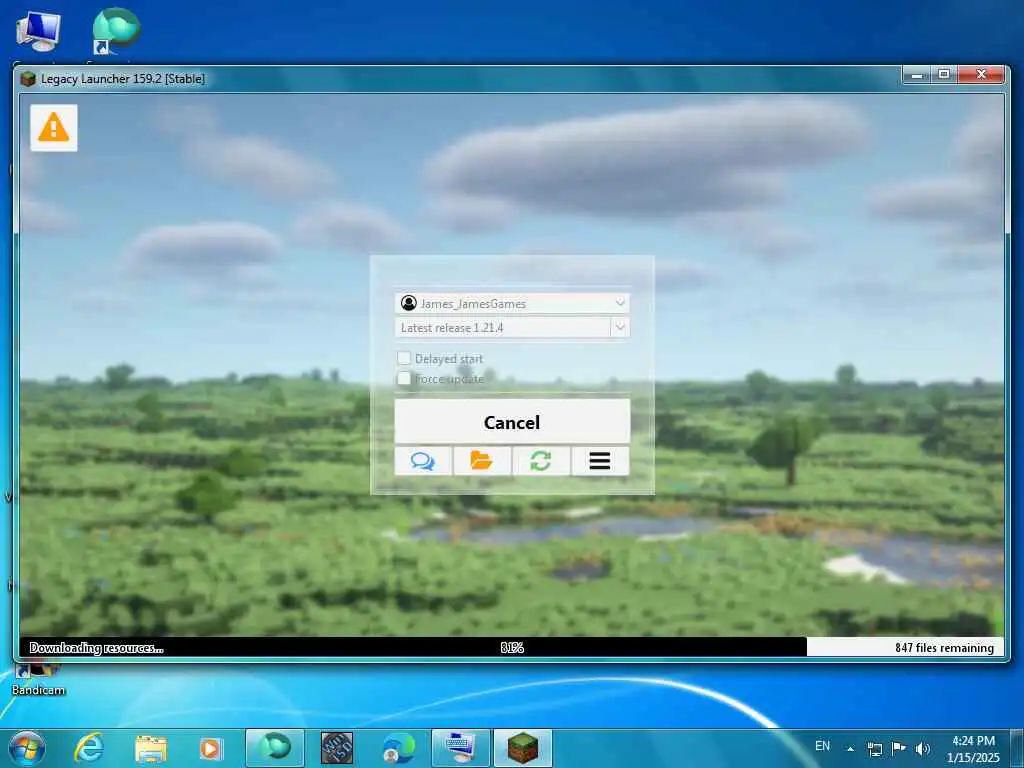Launch Internet Explorer from taskbar
The width and height of the screenshot is (1024, 768).
tap(89, 748)
